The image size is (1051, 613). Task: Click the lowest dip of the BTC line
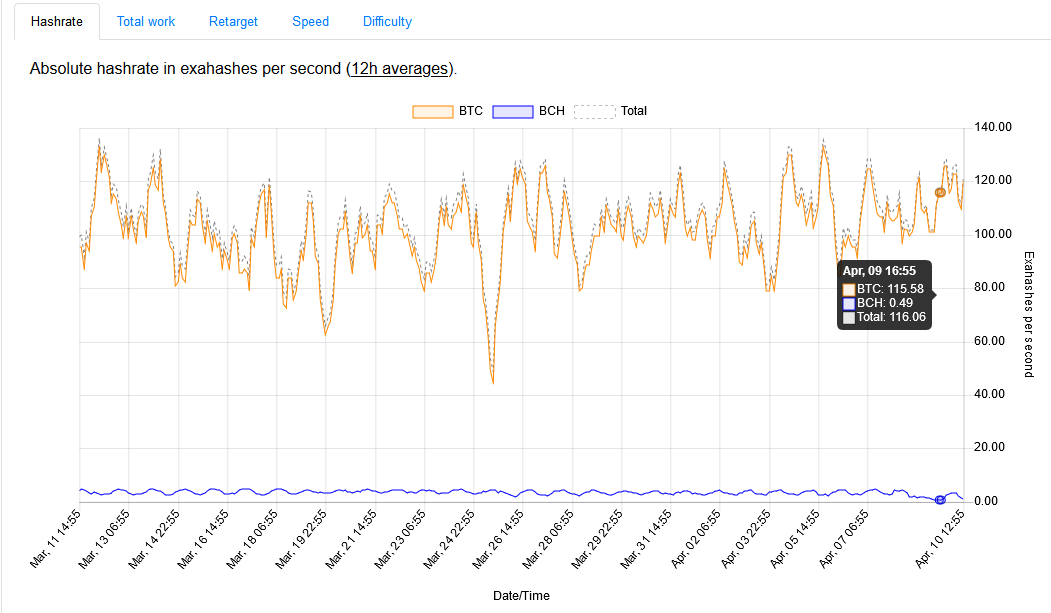(493, 382)
